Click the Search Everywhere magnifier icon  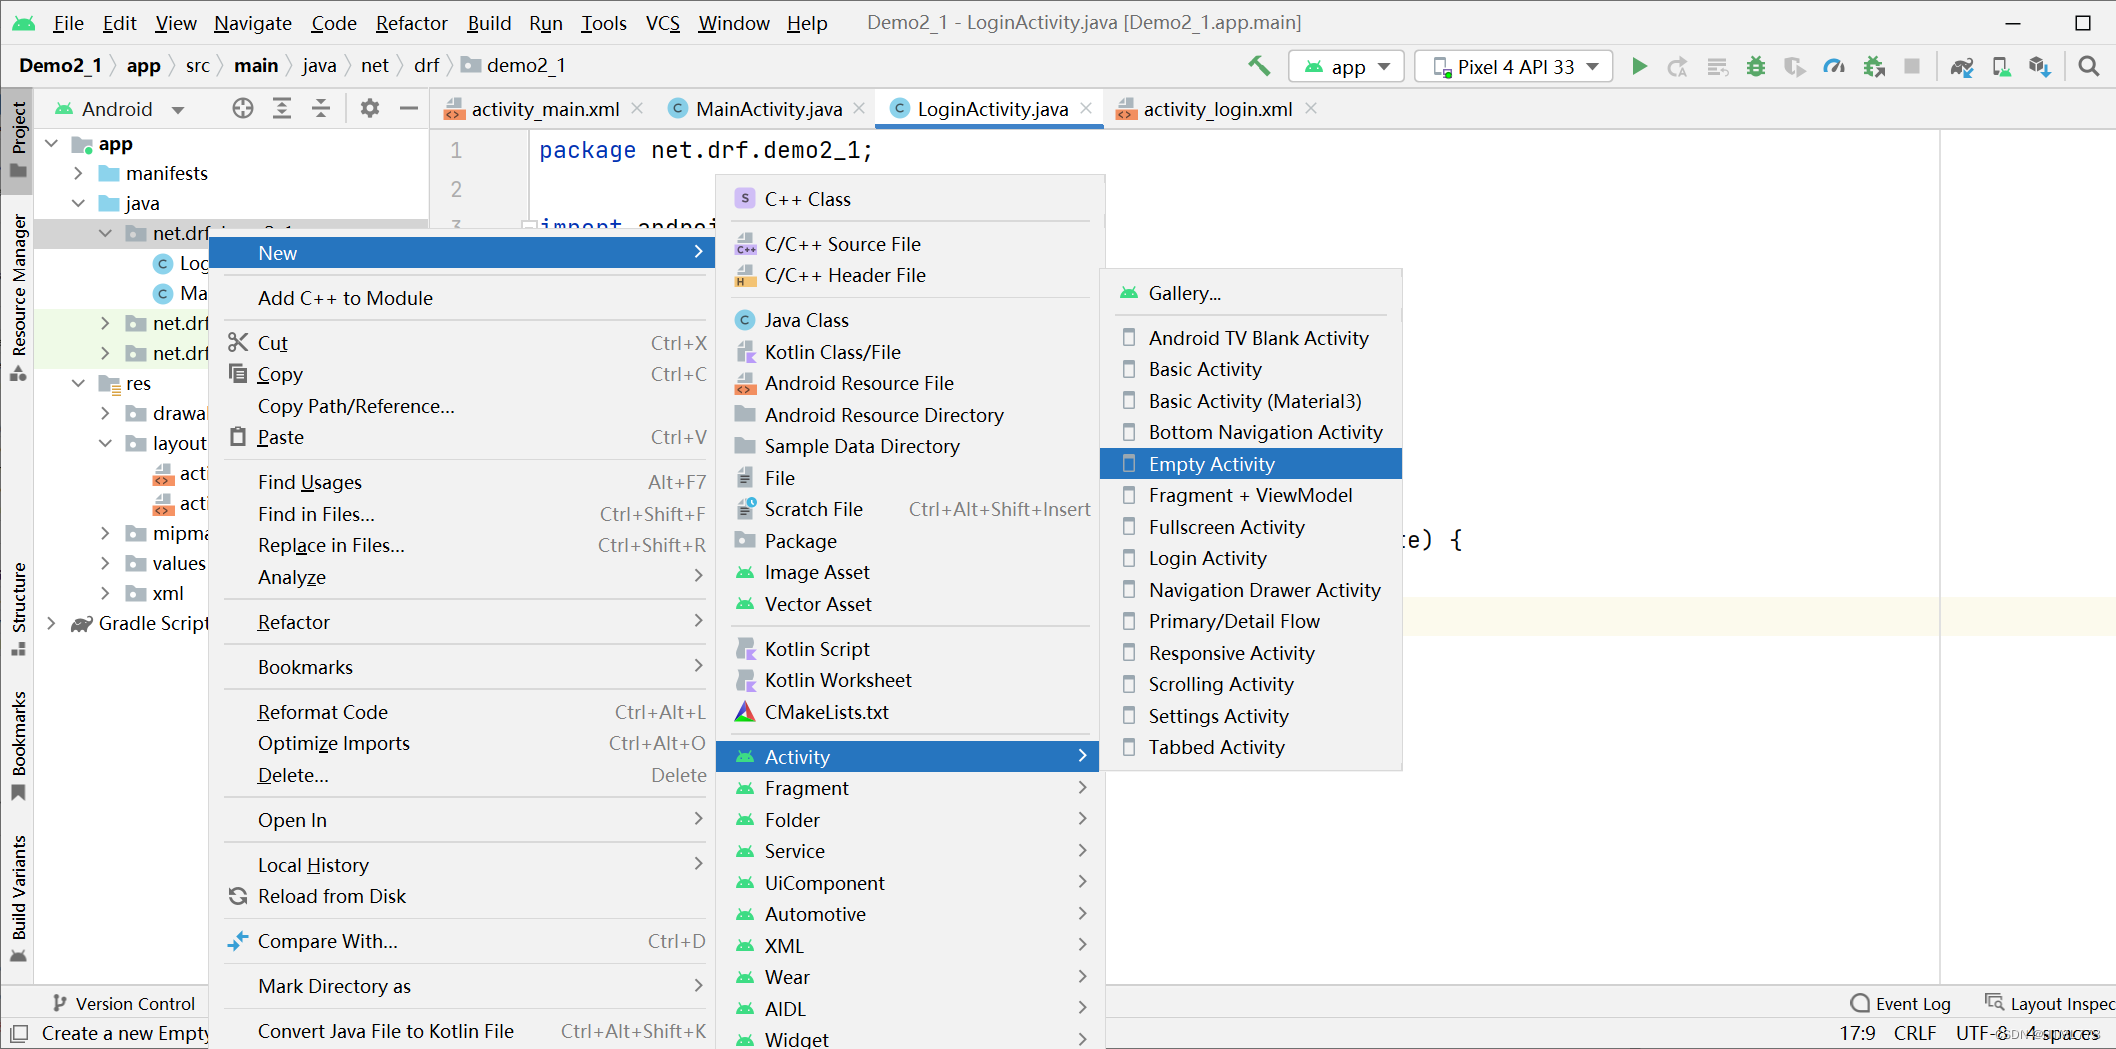click(x=2089, y=66)
